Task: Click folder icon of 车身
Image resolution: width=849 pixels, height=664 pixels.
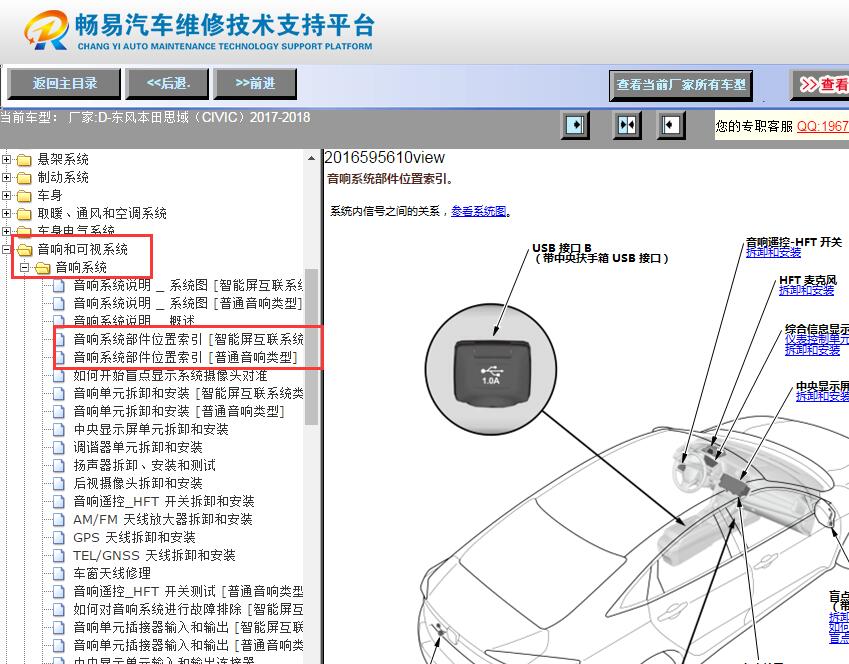Action: (24, 196)
